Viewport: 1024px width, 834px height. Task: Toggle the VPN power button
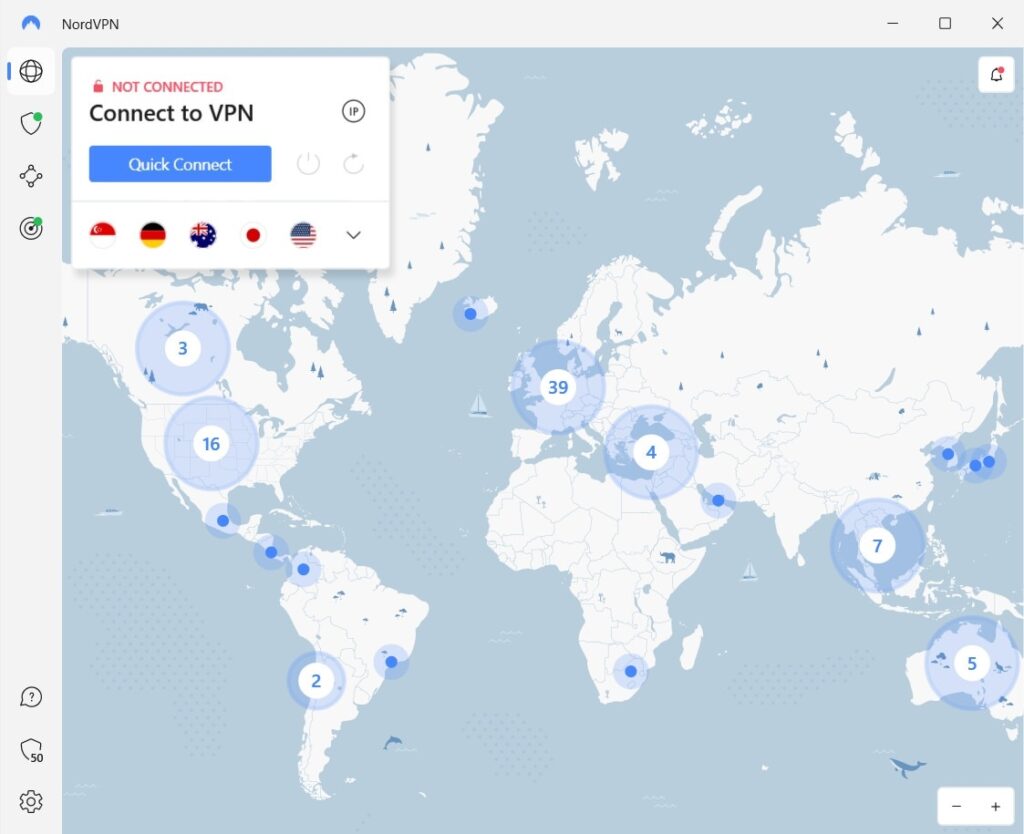(308, 163)
